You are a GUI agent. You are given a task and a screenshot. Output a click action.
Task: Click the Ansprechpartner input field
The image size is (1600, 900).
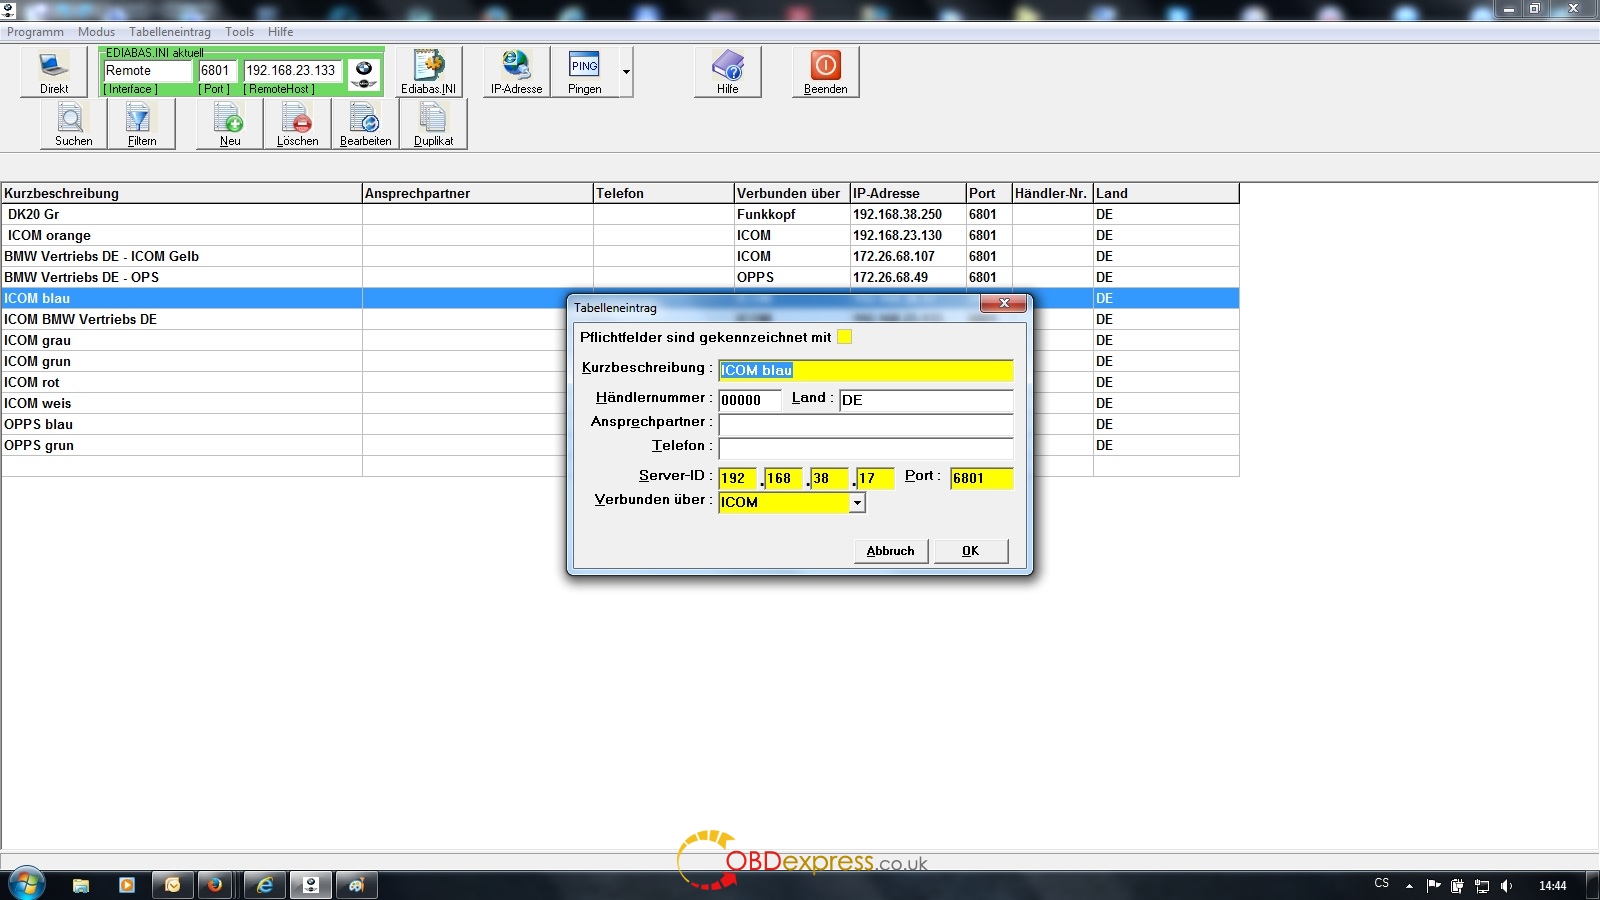(865, 423)
